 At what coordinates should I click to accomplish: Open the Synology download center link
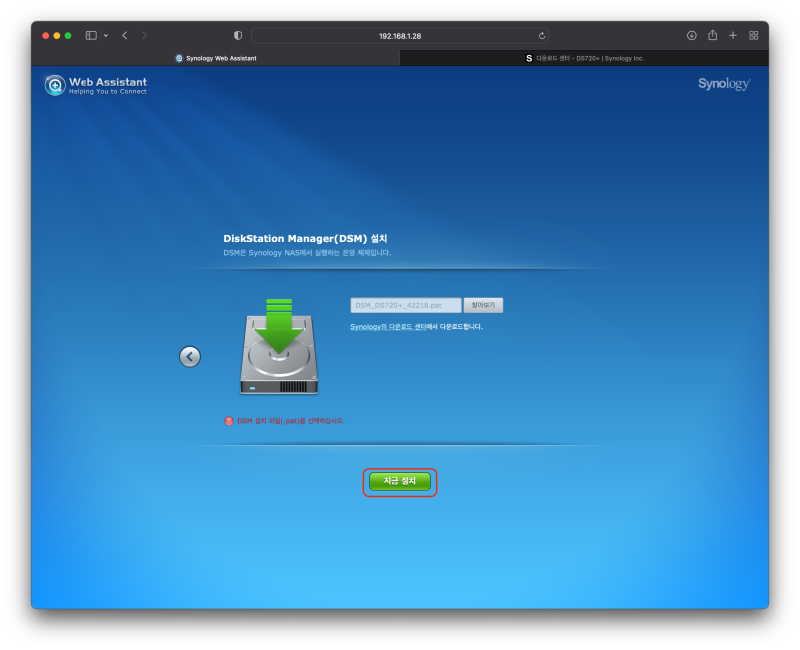(388, 327)
